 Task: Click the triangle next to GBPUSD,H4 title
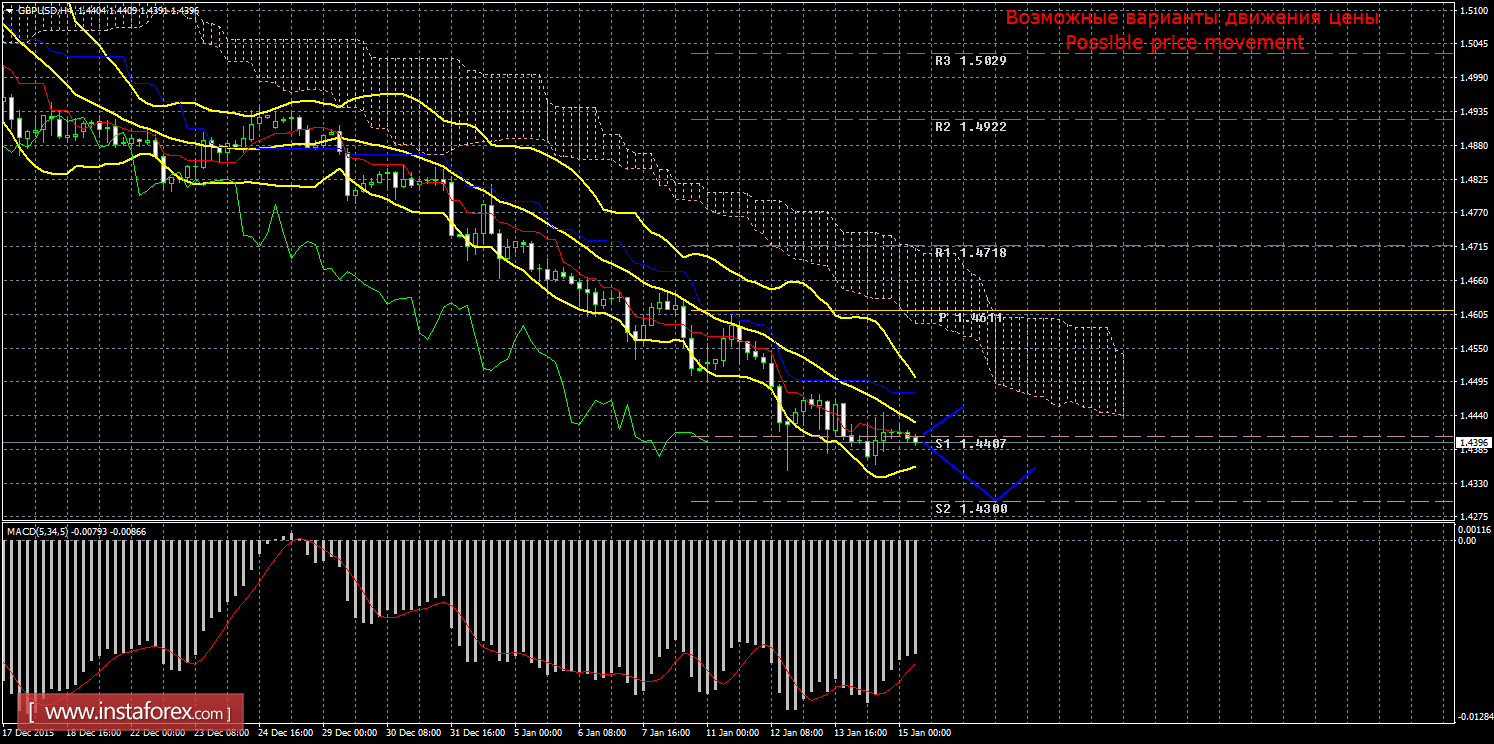[x=9, y=10]
